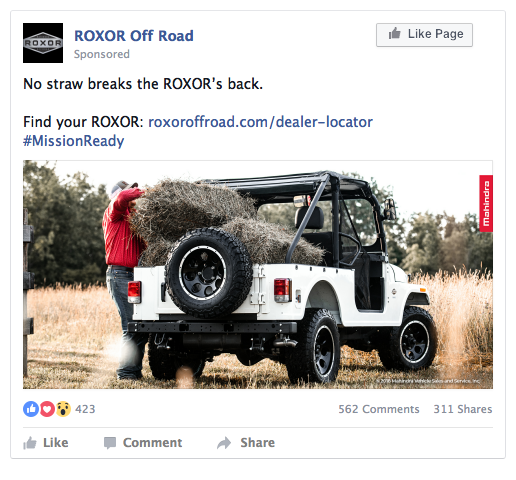Click the Share text button

pos(258,443)
